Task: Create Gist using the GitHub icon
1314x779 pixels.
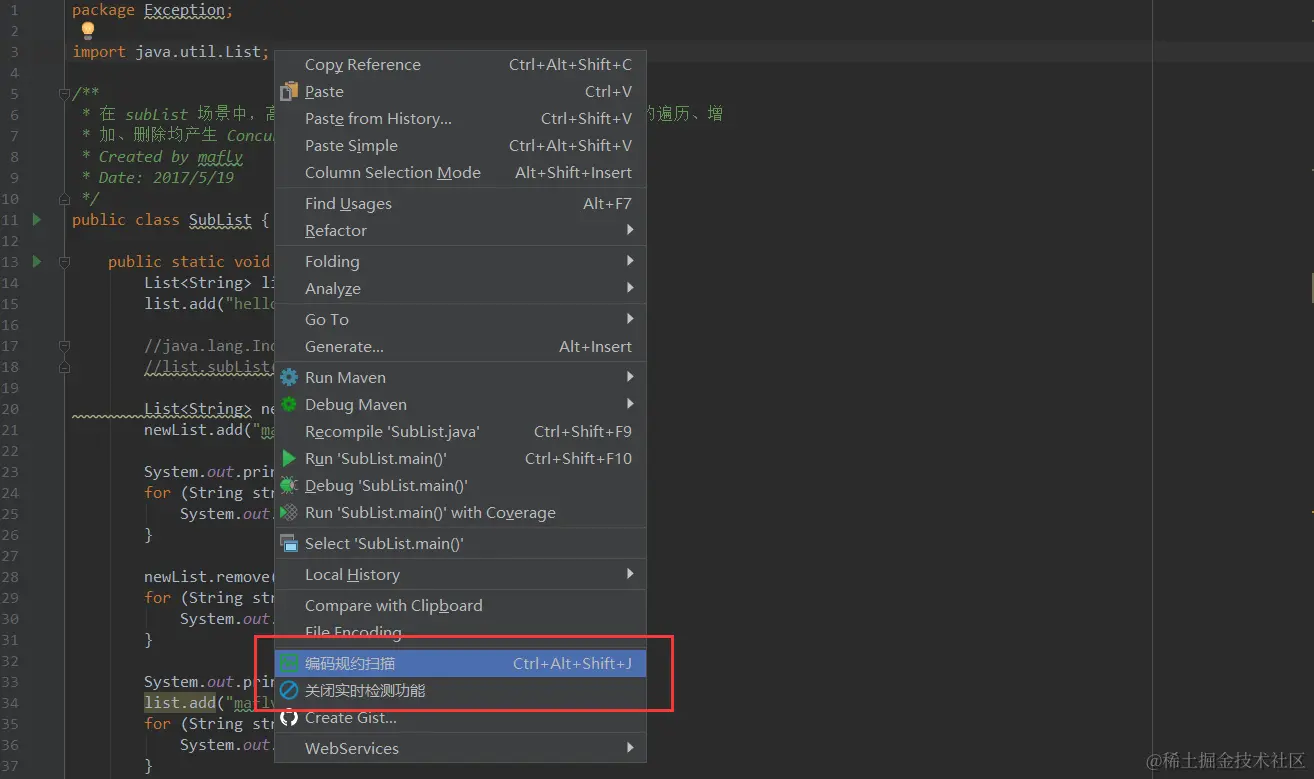Action: point(289,717)
